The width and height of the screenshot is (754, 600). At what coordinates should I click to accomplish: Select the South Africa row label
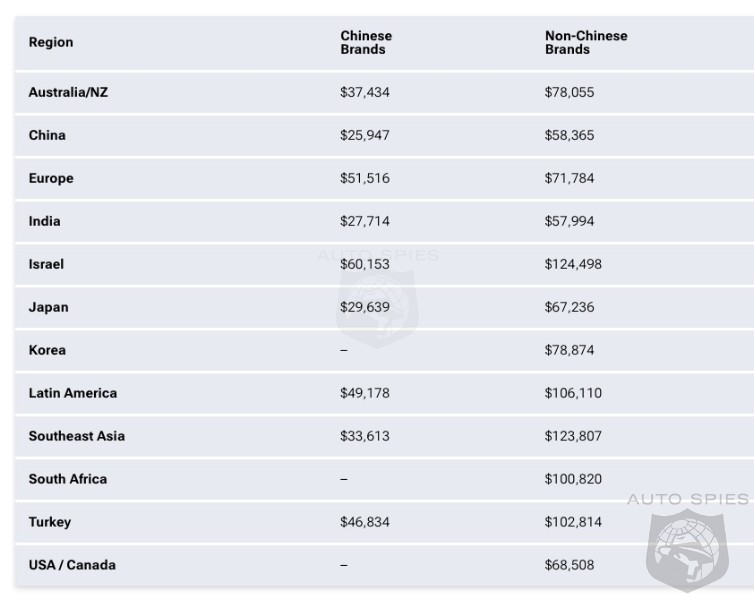click(68, 479)
